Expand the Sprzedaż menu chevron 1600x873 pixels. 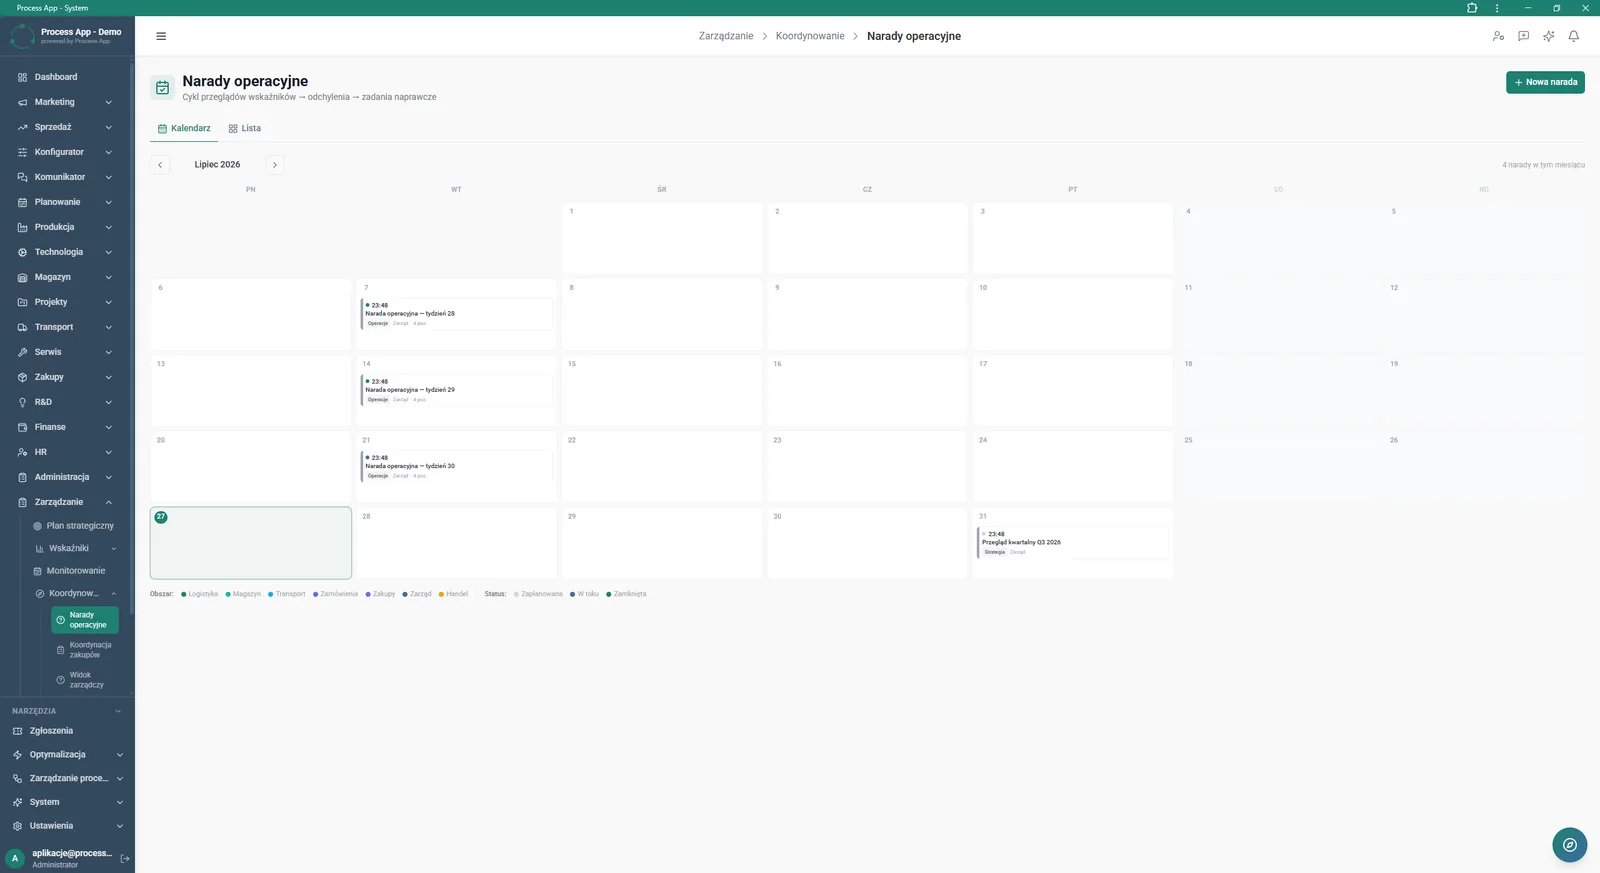click(108, 127)
